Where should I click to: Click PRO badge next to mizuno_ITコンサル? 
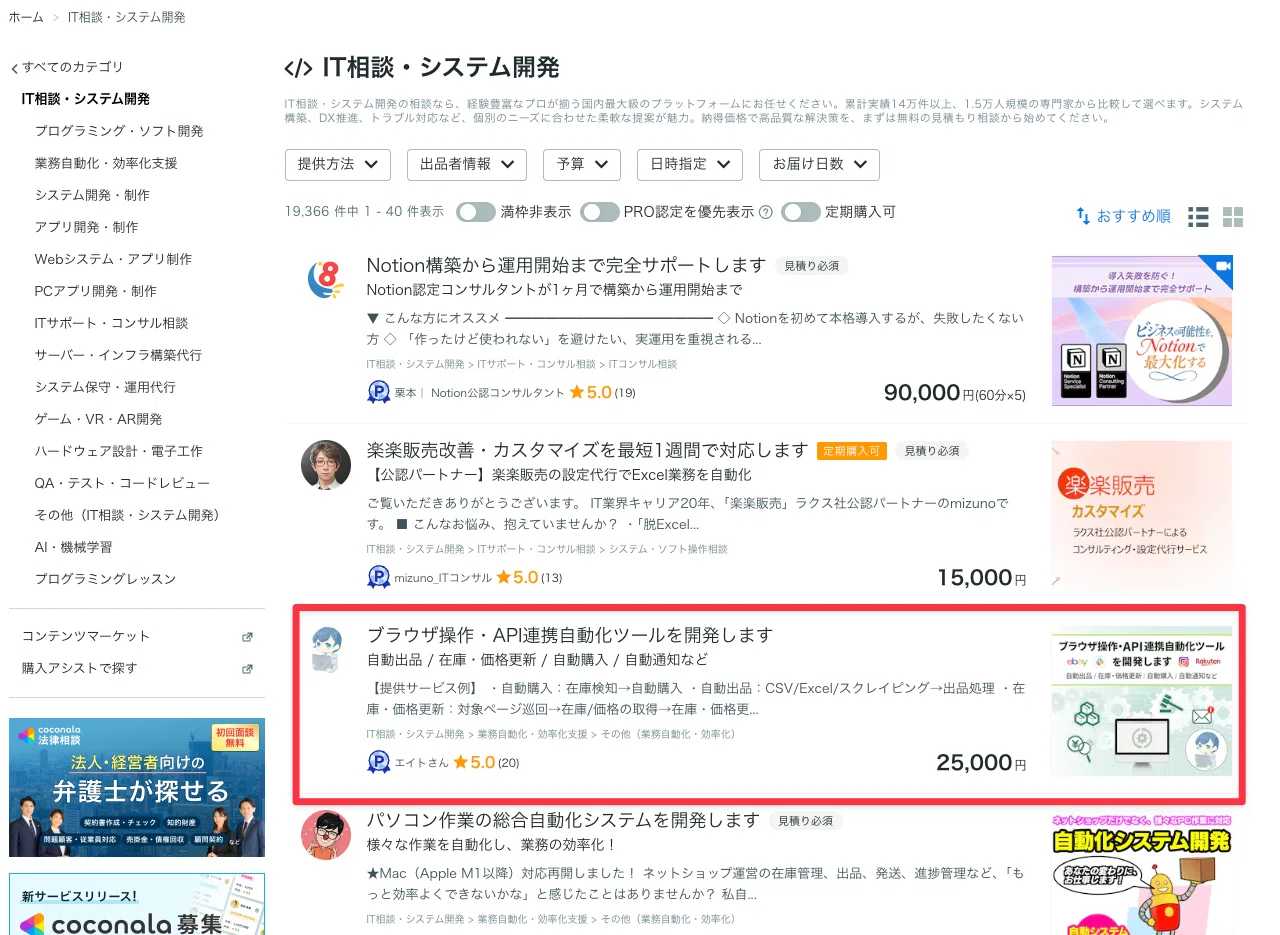pyautogui.click(x=378, y=577)
